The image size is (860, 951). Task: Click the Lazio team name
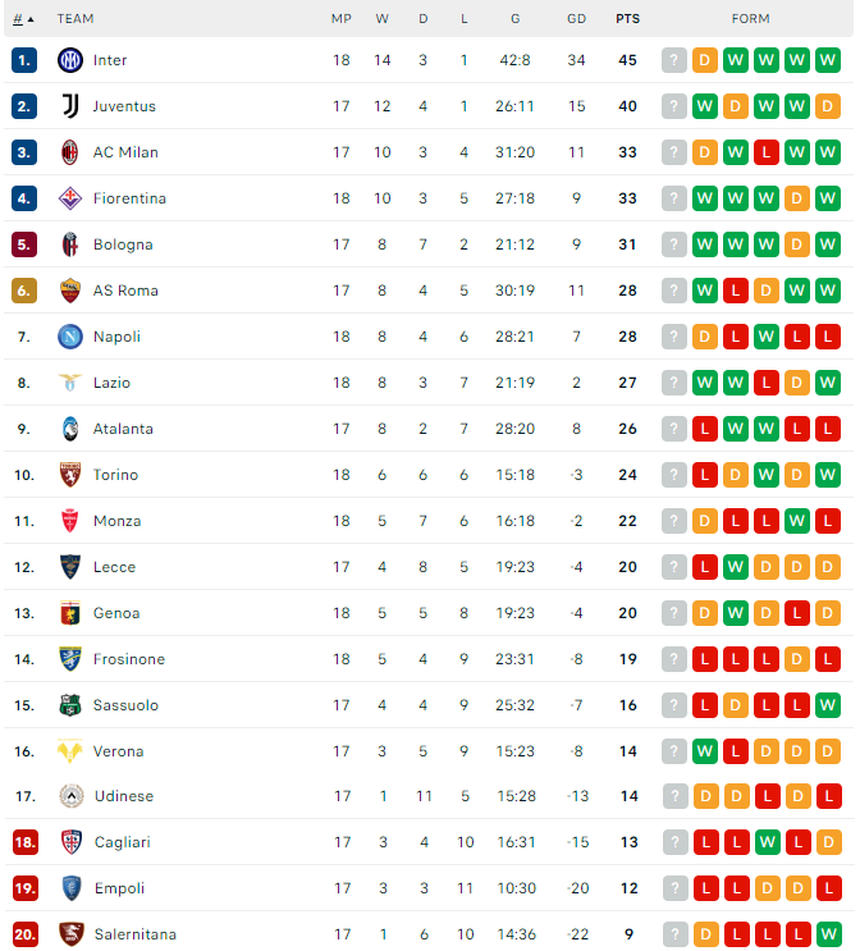112,383
